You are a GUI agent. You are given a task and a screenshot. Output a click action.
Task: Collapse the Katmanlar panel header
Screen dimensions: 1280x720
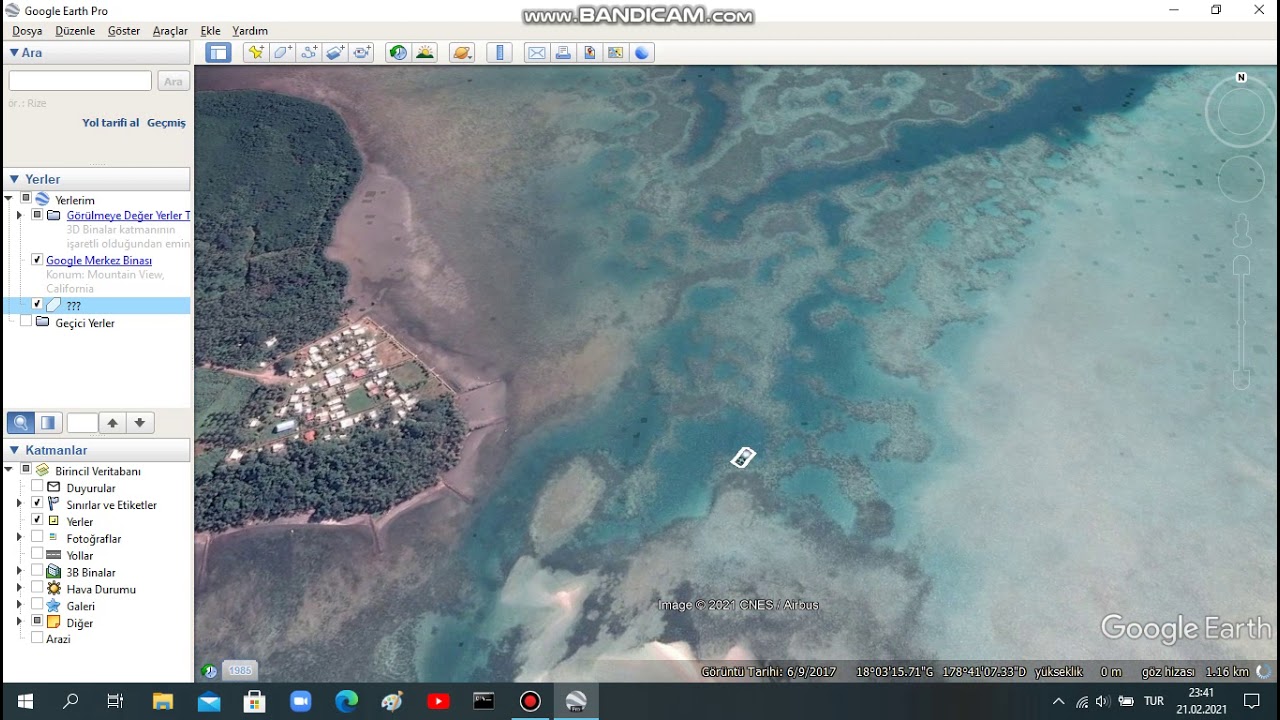[97, 450]
